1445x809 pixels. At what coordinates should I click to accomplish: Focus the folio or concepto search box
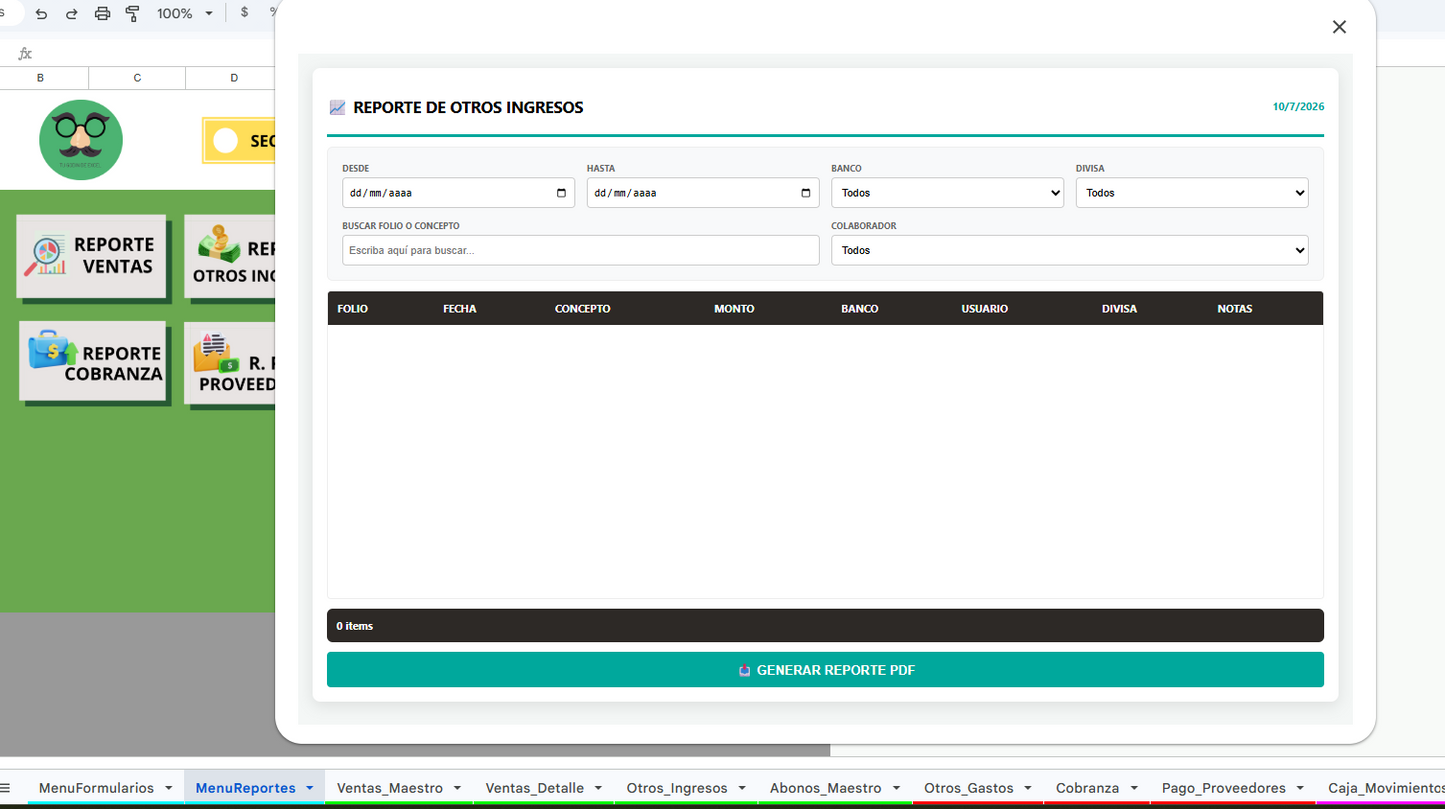tap(581, 250)
